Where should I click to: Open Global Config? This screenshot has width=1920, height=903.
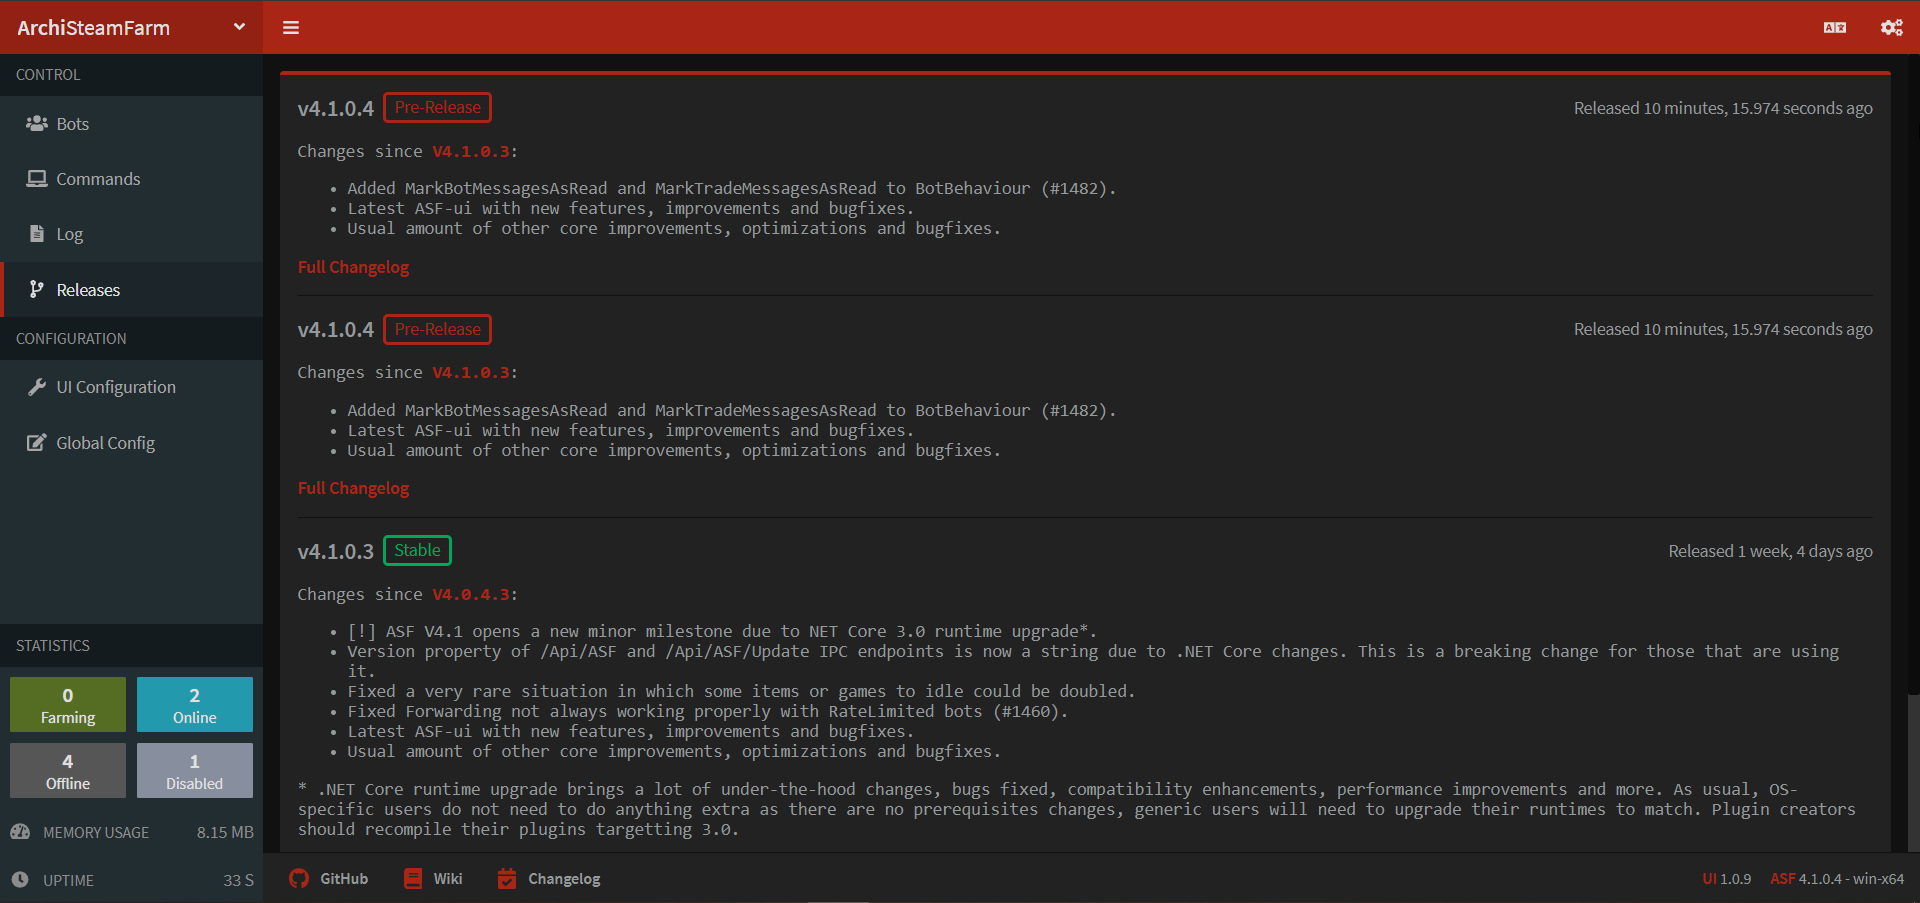[x=131, y=443]
